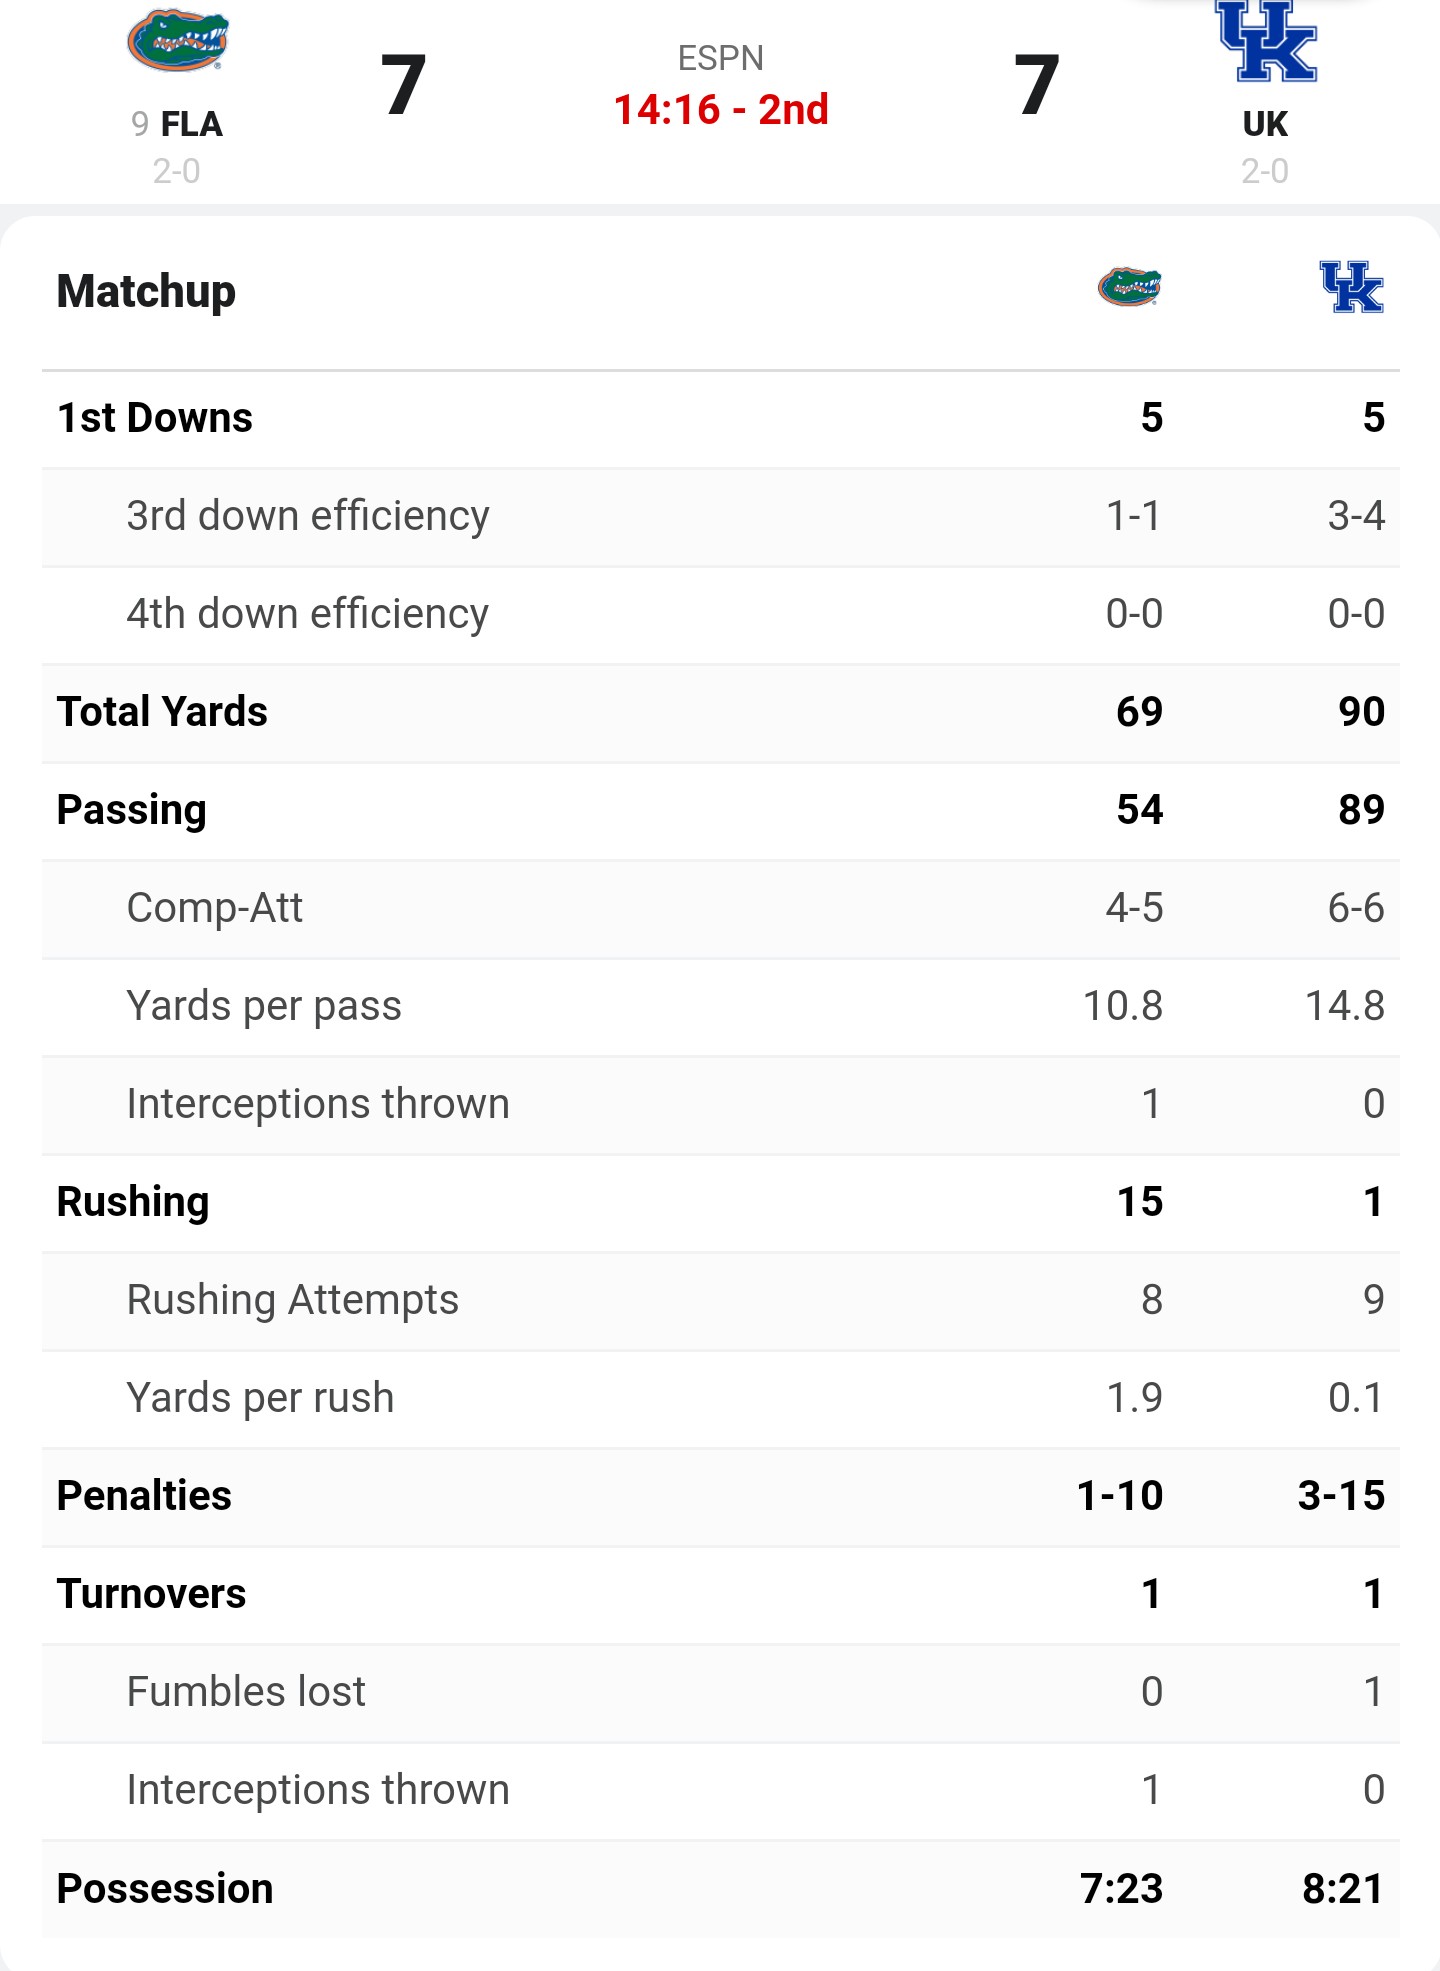This screenshot has width=1440, height=1971.
Task: Tap the Turnovers stat row
Action: point(720,1594)
